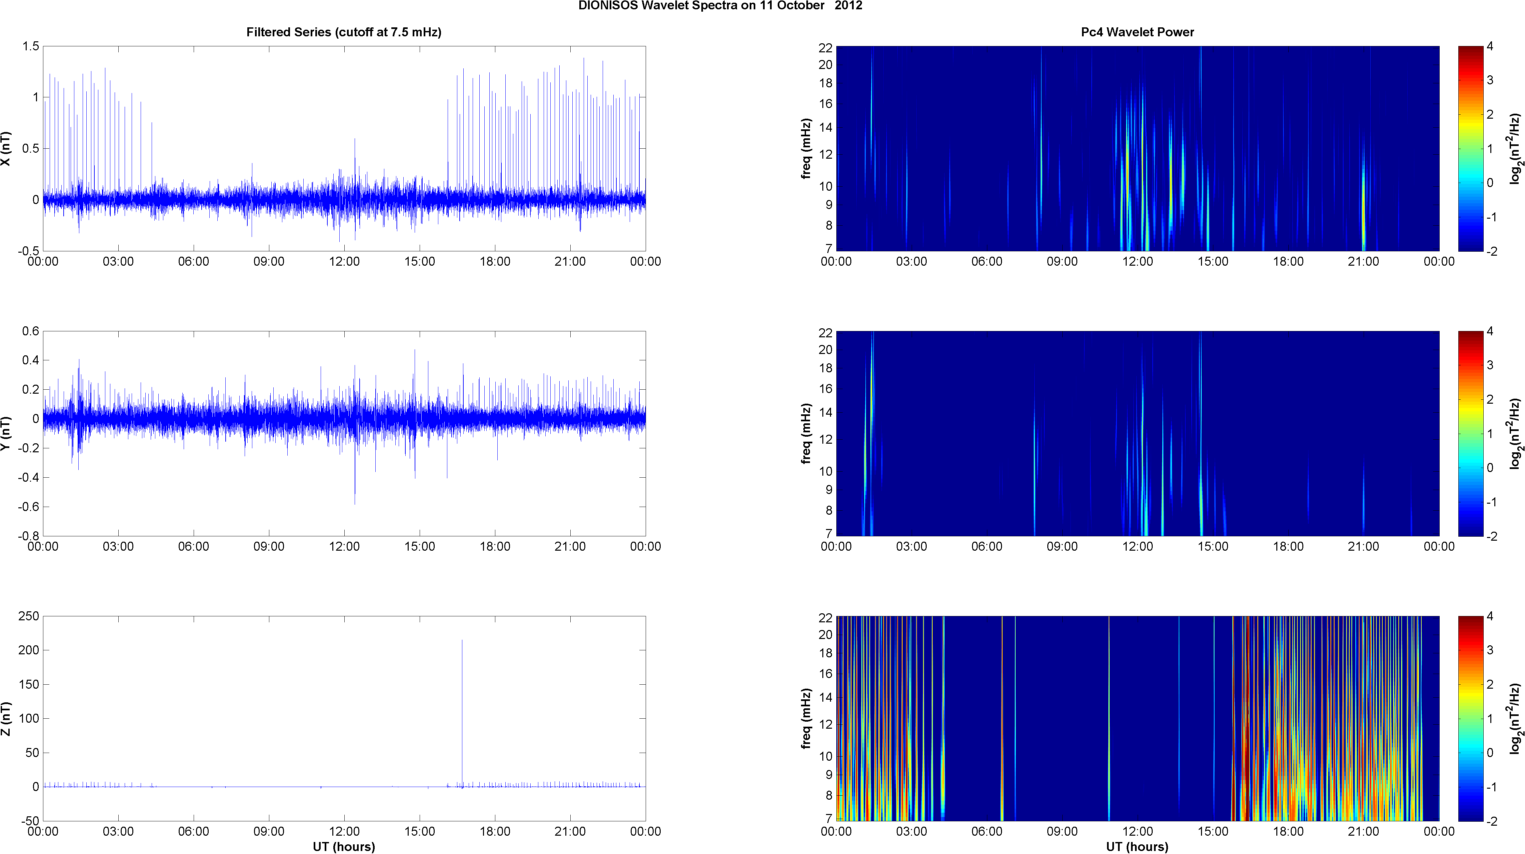The height and width of the screenshot is (854, 1525).
Task: Click the colorbar beside the middle wavelet spectrum
Action: [x=1470, y=433]
